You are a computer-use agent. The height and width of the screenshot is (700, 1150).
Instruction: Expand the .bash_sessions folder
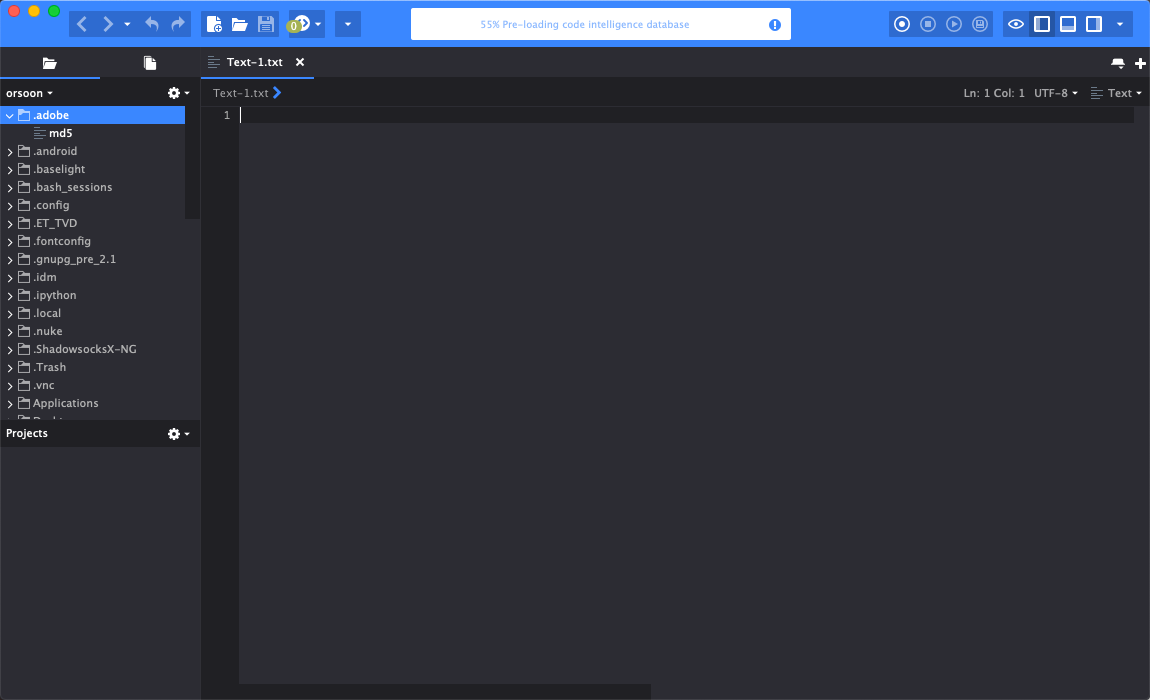(x=10, y=188)
